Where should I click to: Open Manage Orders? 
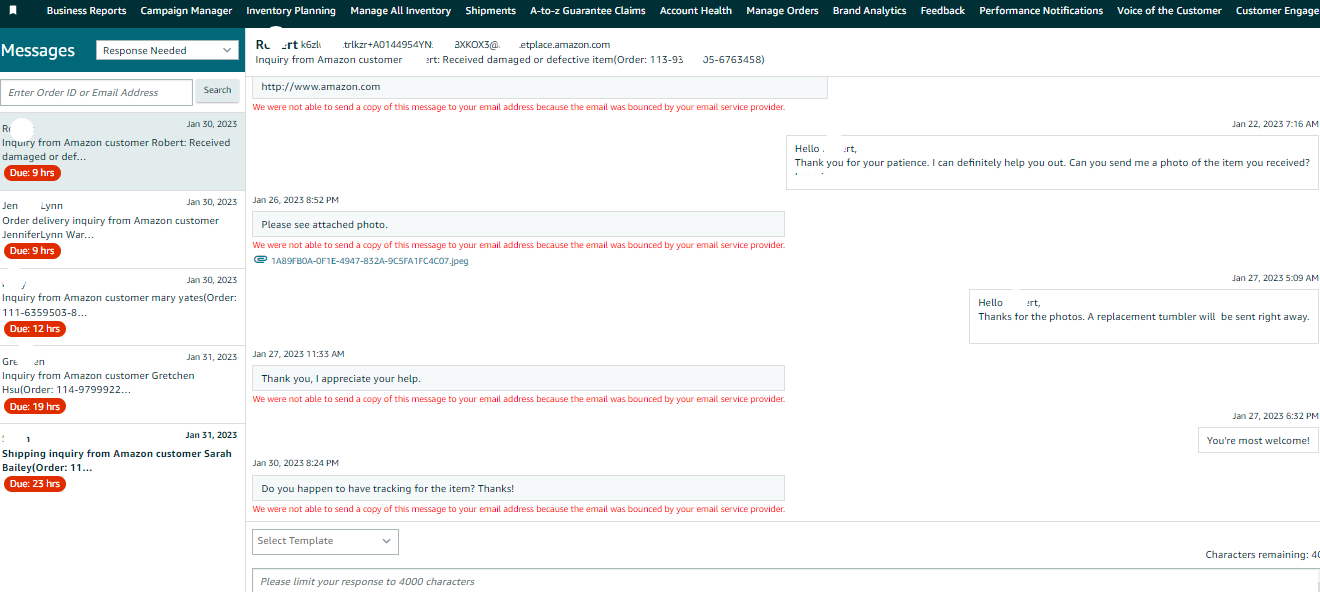tap(782, 11)
